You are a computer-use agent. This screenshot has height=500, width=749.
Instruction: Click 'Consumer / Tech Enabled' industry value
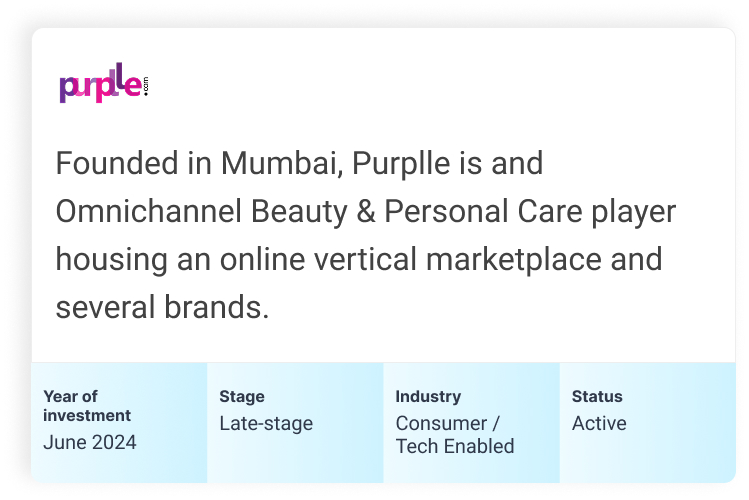coord(455,435)
